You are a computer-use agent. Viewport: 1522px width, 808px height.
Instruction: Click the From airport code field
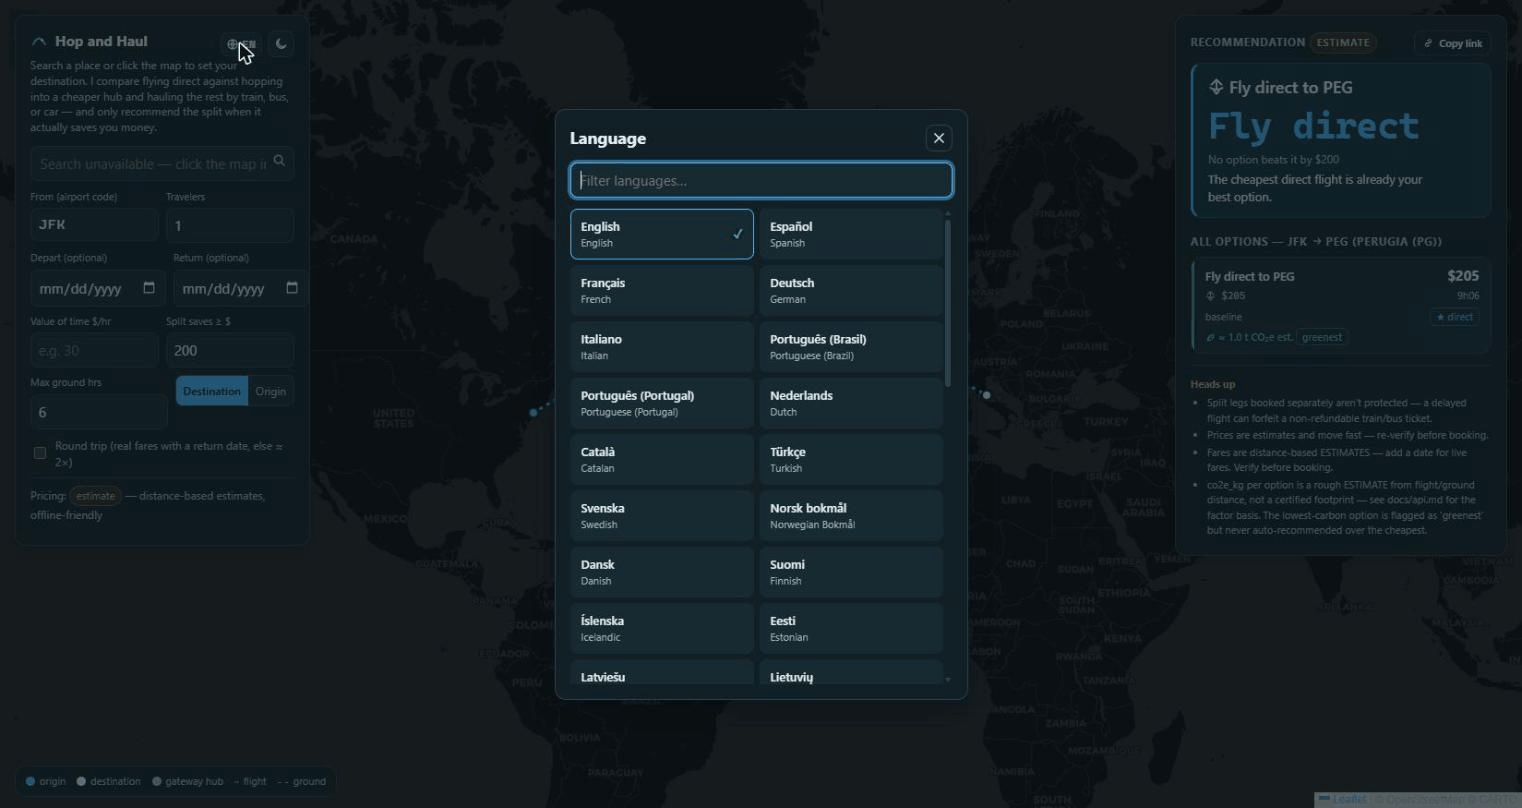point(94,225)
